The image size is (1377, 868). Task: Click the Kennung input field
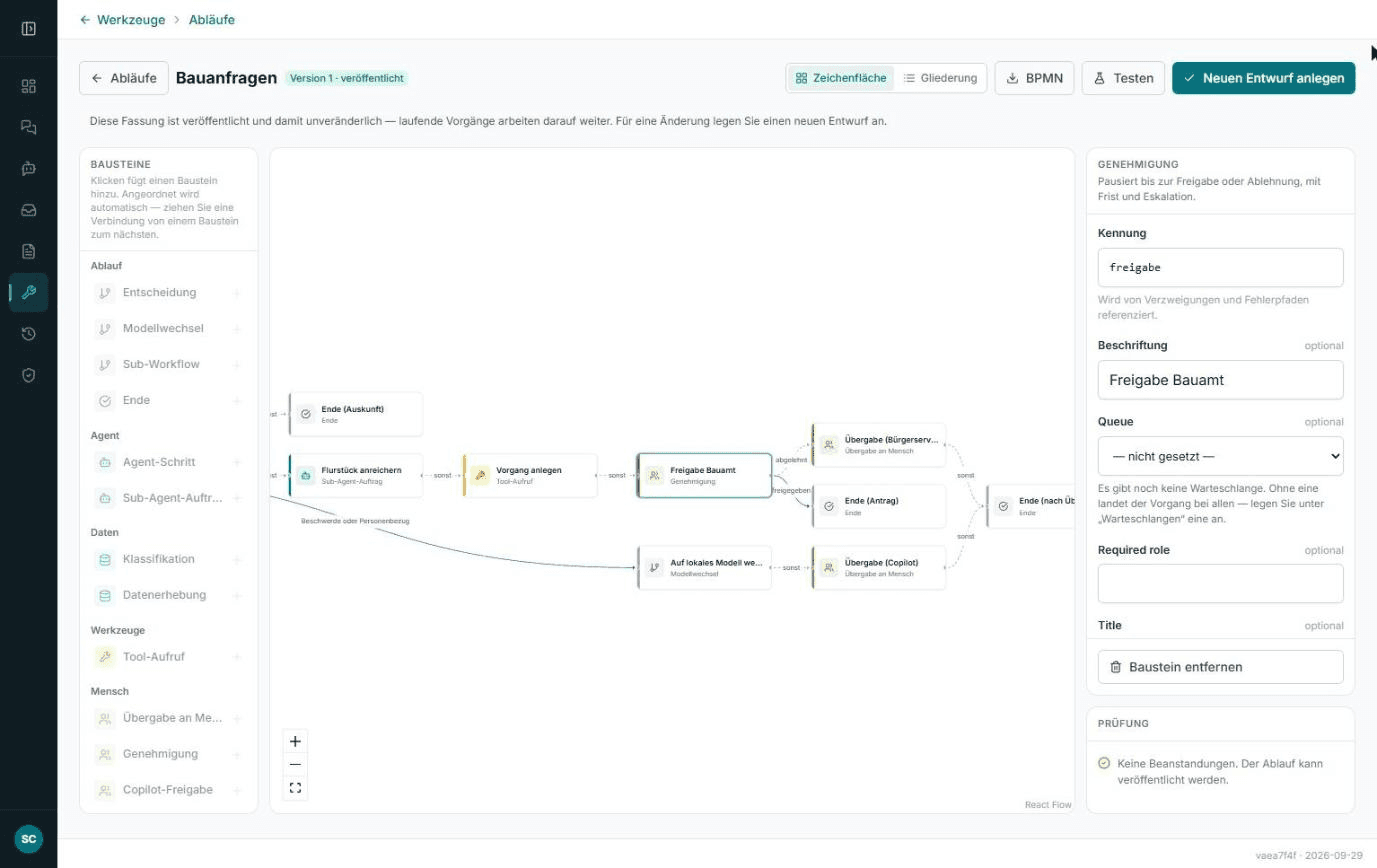[x=1220, y=268]
